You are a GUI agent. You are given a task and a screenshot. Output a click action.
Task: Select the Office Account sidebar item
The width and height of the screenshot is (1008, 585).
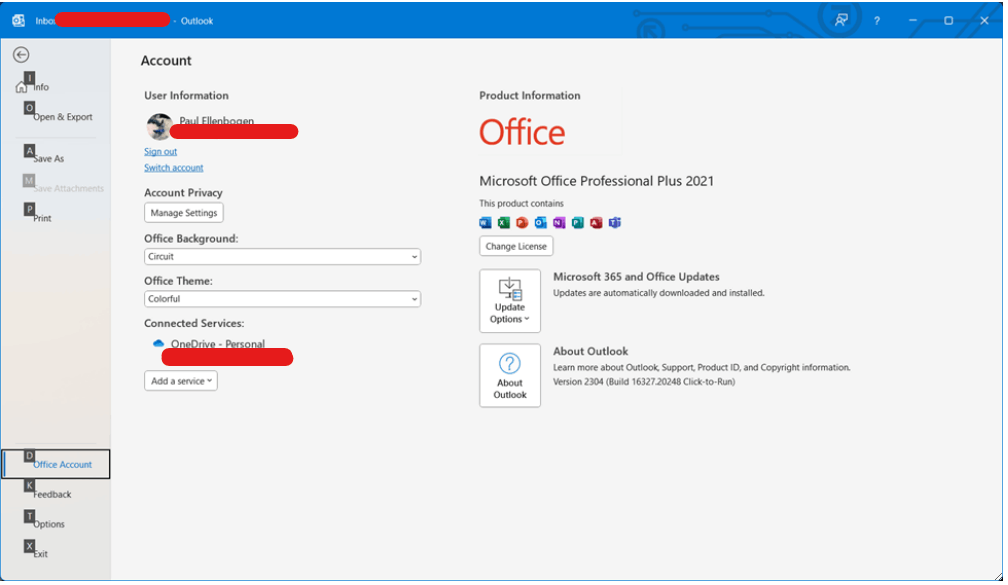click(x=56, y=464)
